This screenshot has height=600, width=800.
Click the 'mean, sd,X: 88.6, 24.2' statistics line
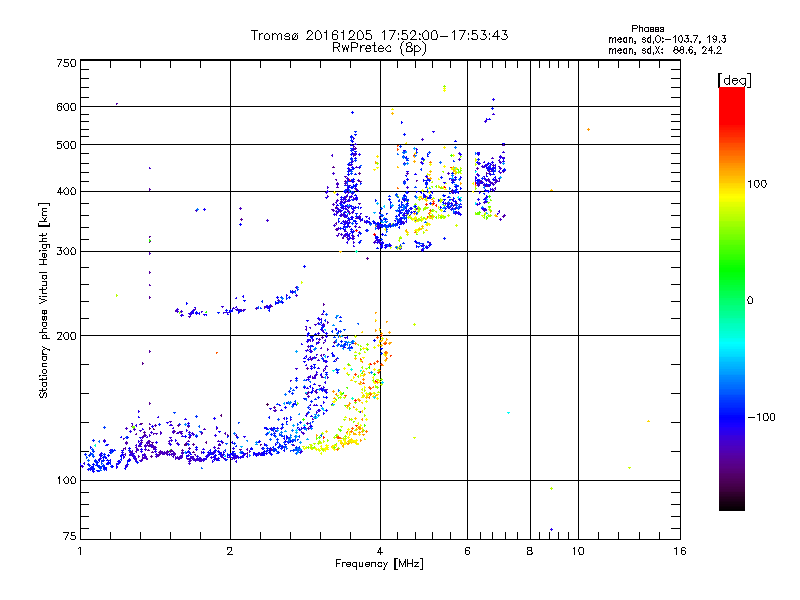(665, 51)
